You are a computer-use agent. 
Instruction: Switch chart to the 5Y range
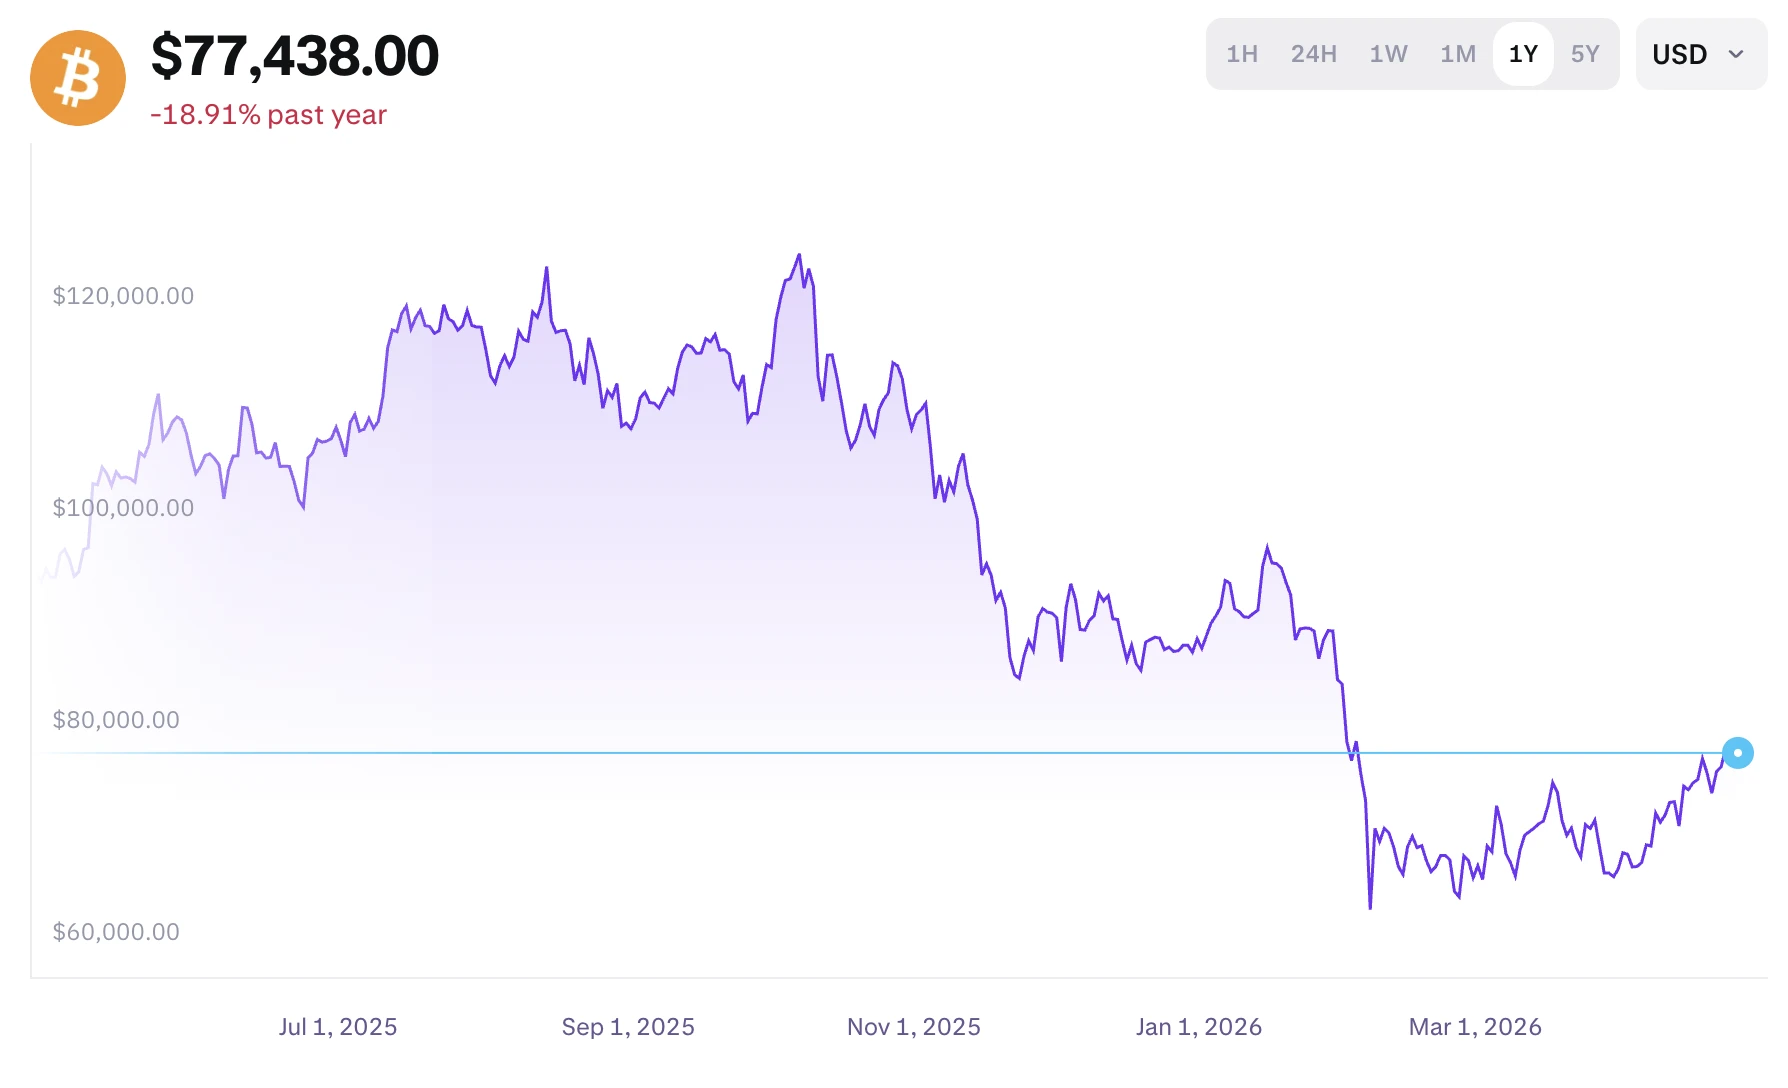click(x=1585, y=54)
